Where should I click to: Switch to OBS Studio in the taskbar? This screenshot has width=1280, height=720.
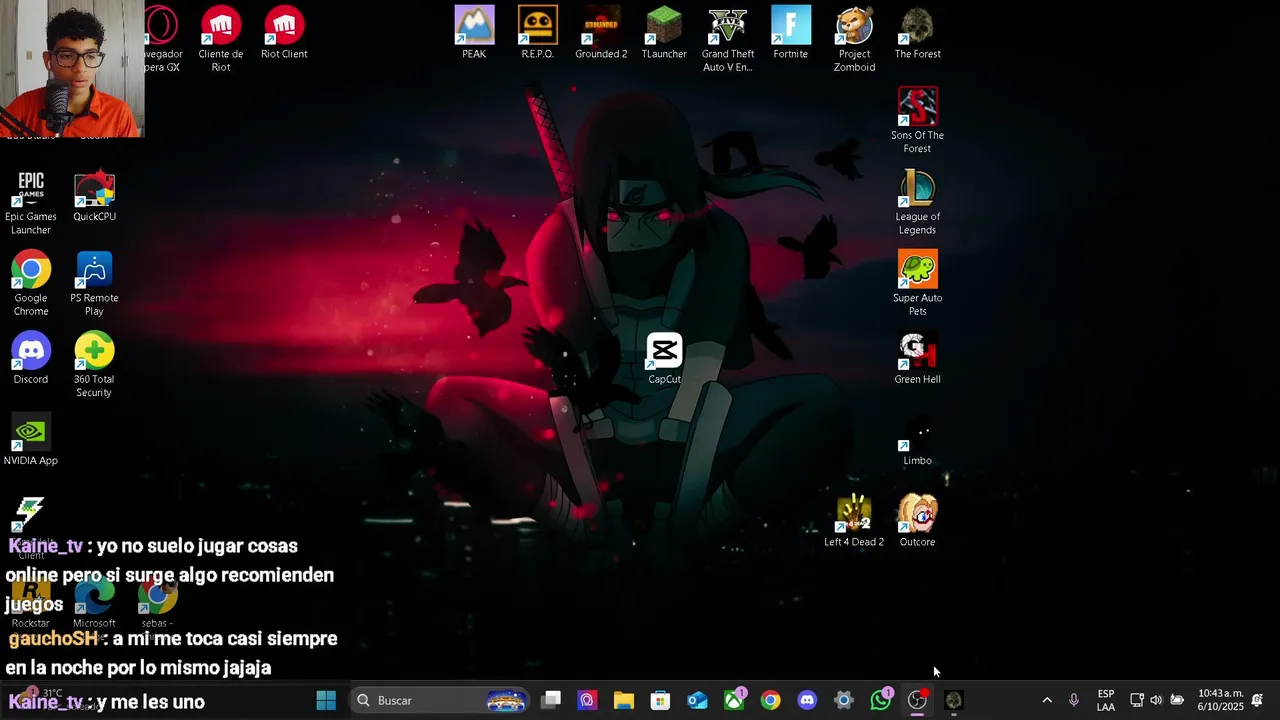pyautogui.click(x=917, y=700)
